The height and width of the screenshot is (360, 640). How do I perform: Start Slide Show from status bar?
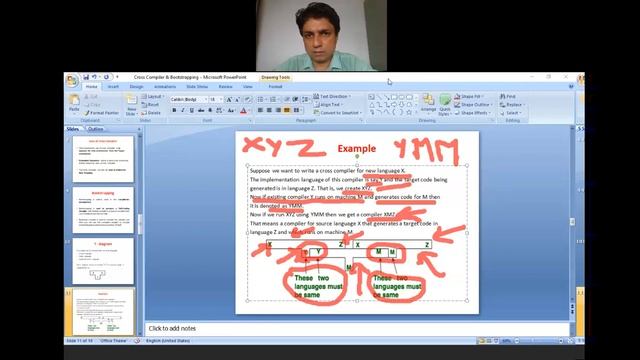[x=496, y=340]
